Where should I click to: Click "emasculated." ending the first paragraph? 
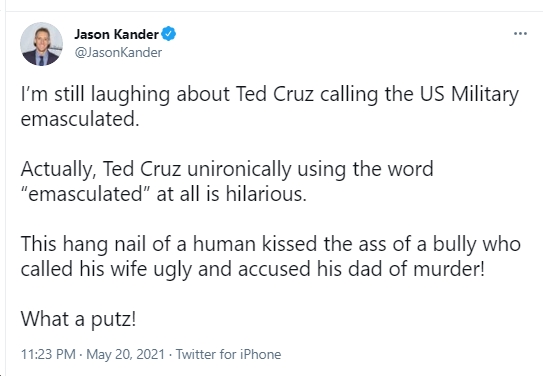click(80, 119)
